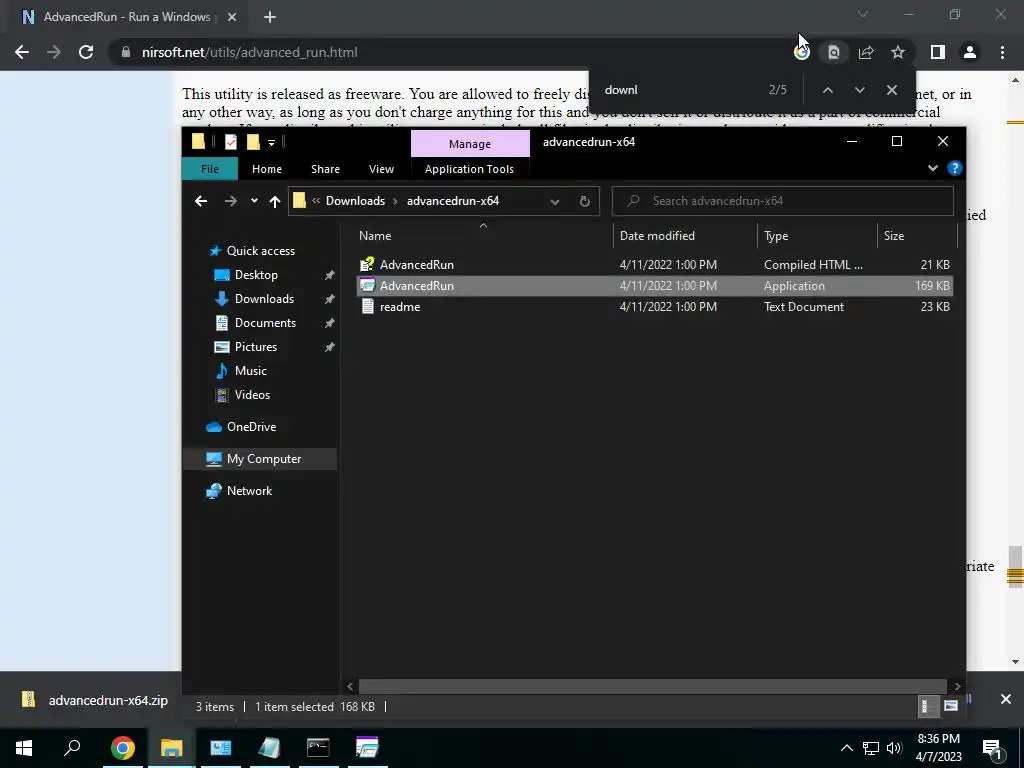Open Command Prompt from taskbar

tap(318, 747)
